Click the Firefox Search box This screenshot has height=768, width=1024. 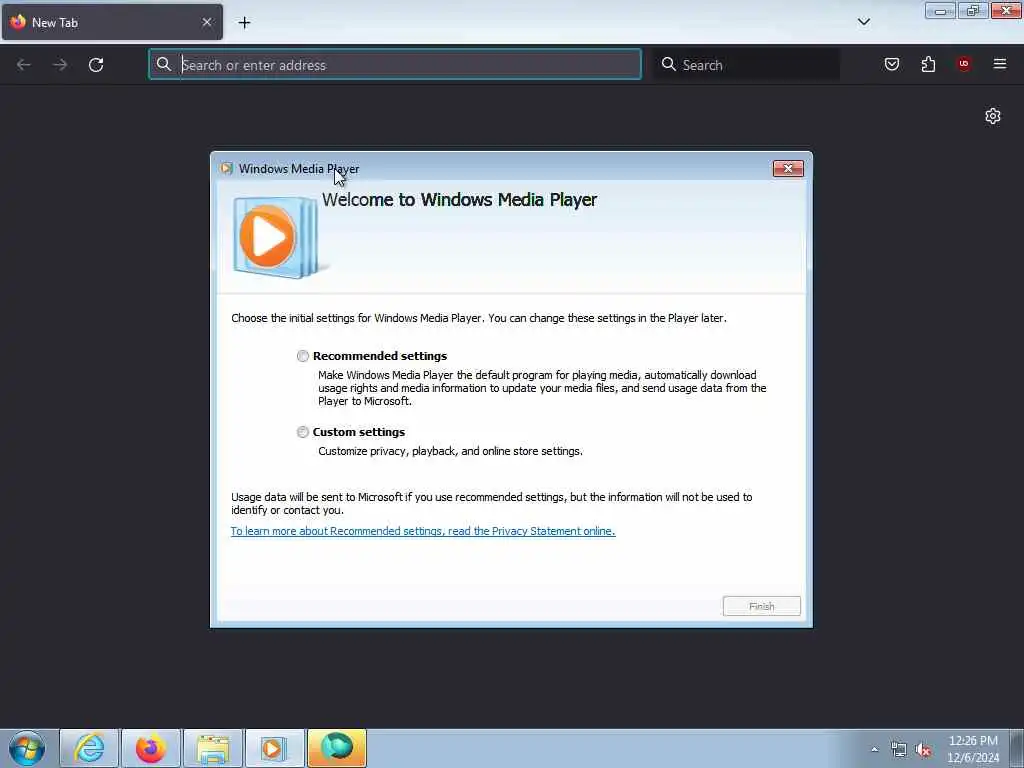pyautogui.click(x=746, y=65)
